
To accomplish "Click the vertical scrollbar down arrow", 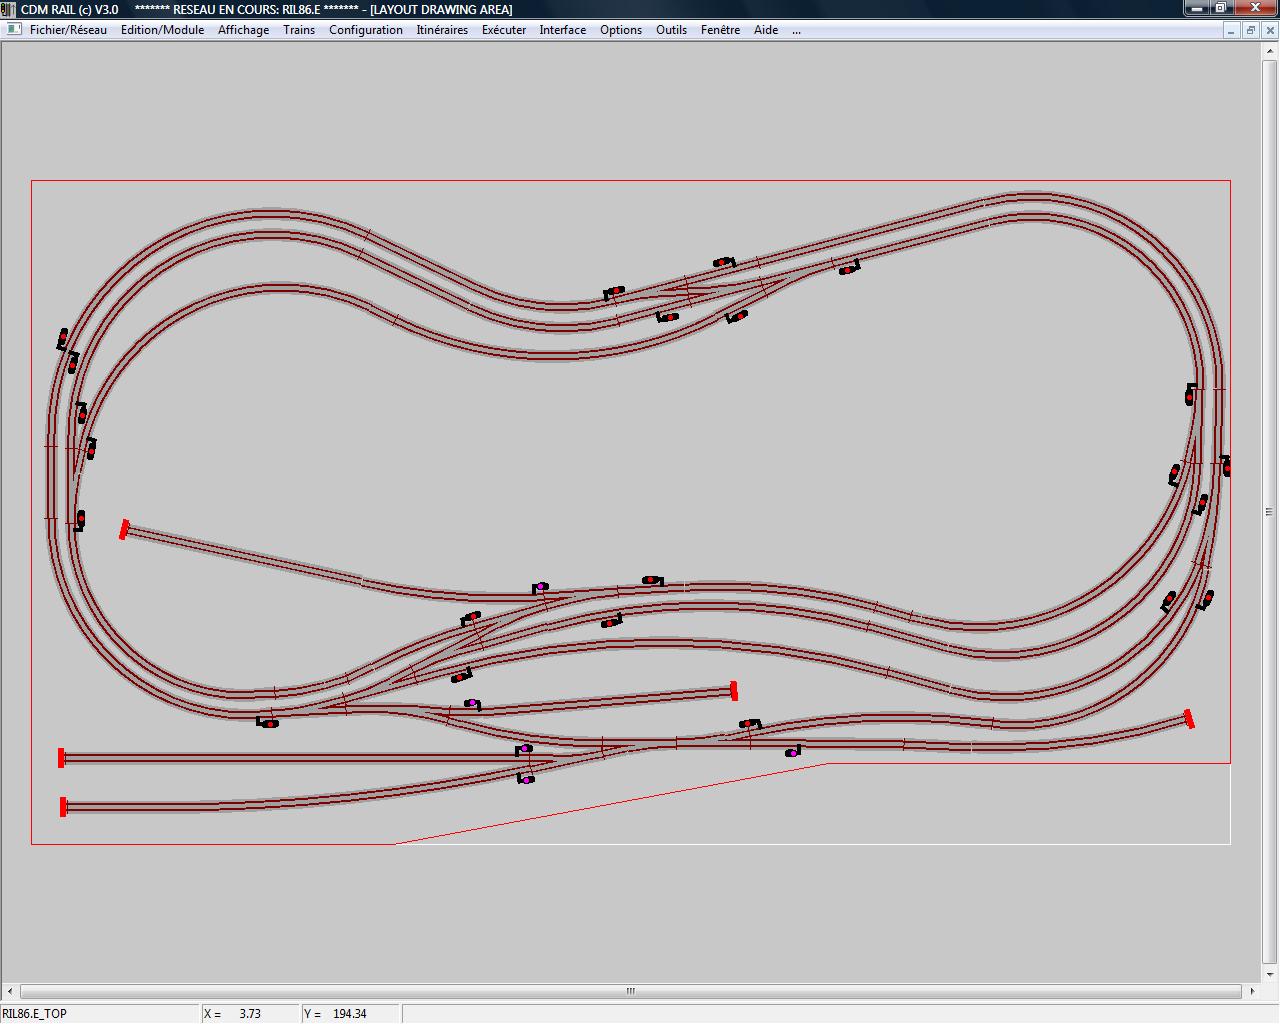I will pos(1271,974).
